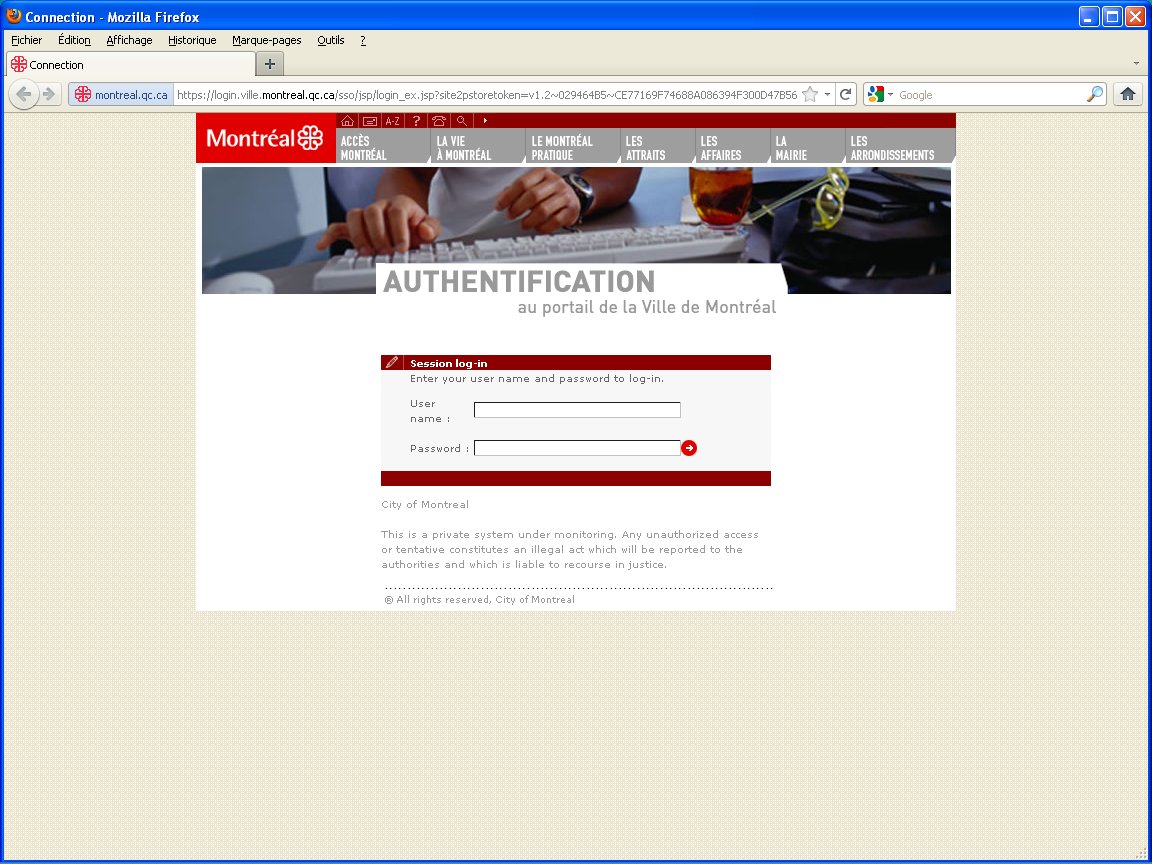Open the search engine selector dropdown
The image size is (1152, 864).
(881, 95)
